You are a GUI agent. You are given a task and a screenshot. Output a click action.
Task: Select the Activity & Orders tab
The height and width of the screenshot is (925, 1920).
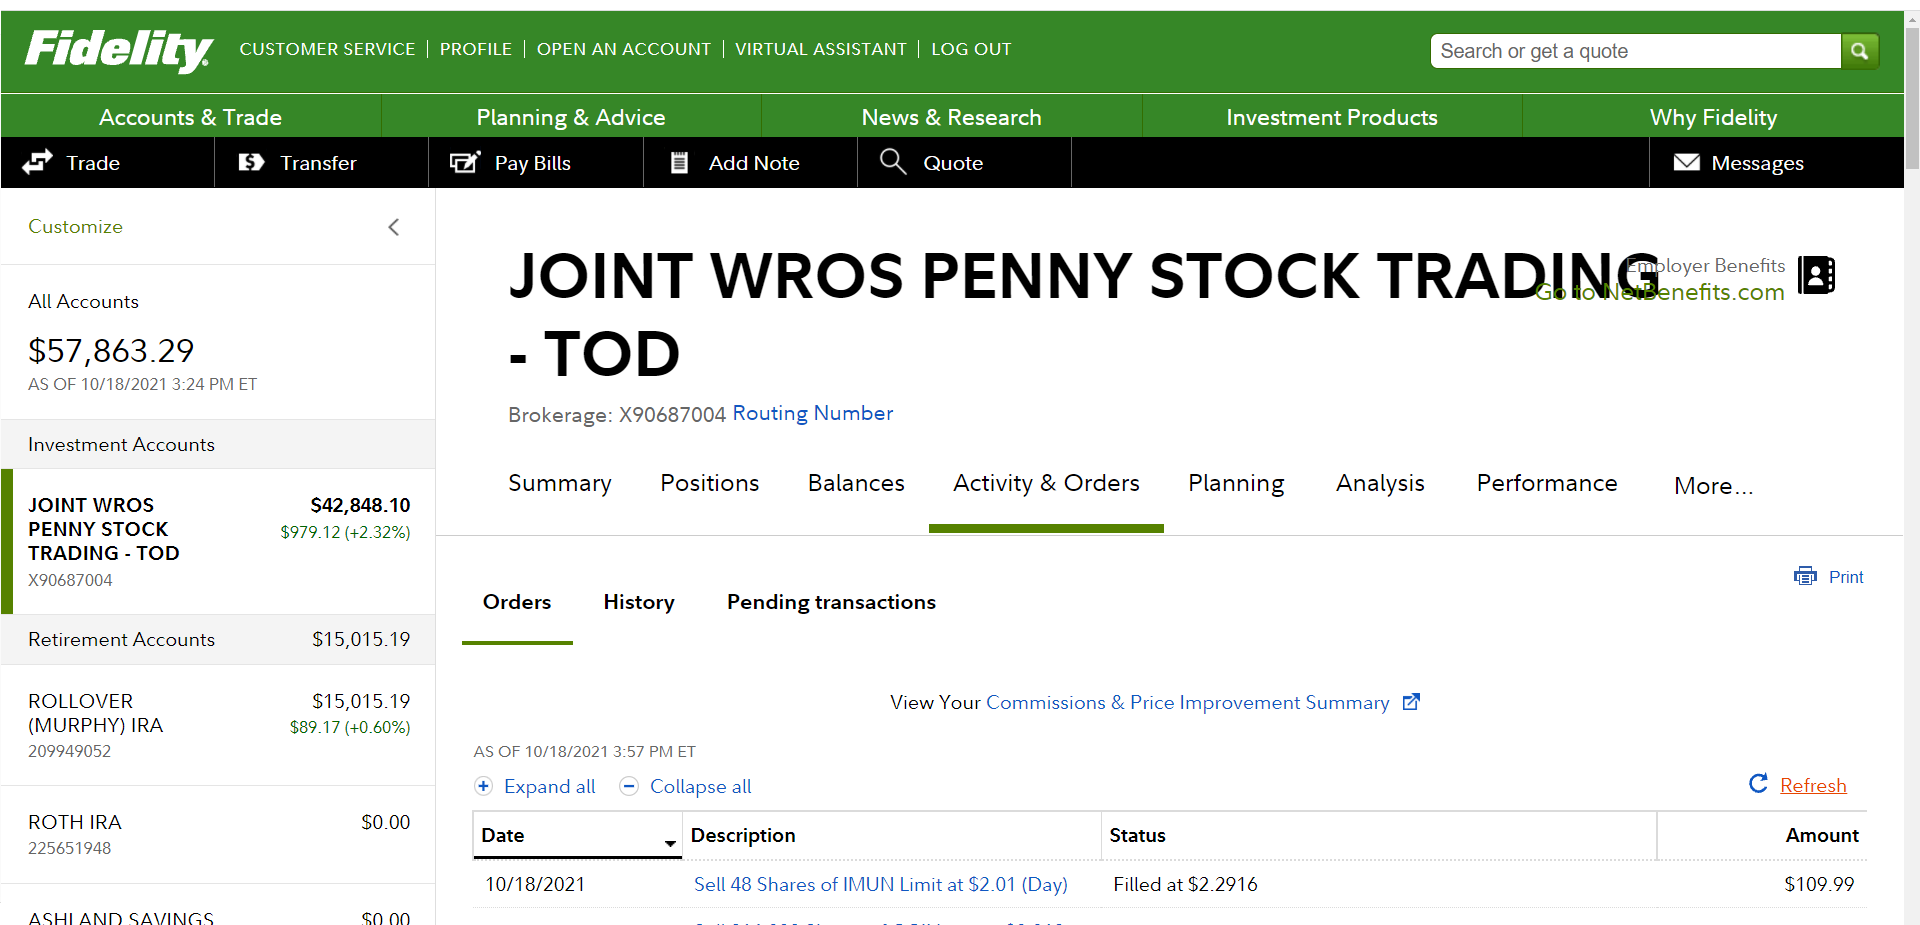[x=1046, y=483]
